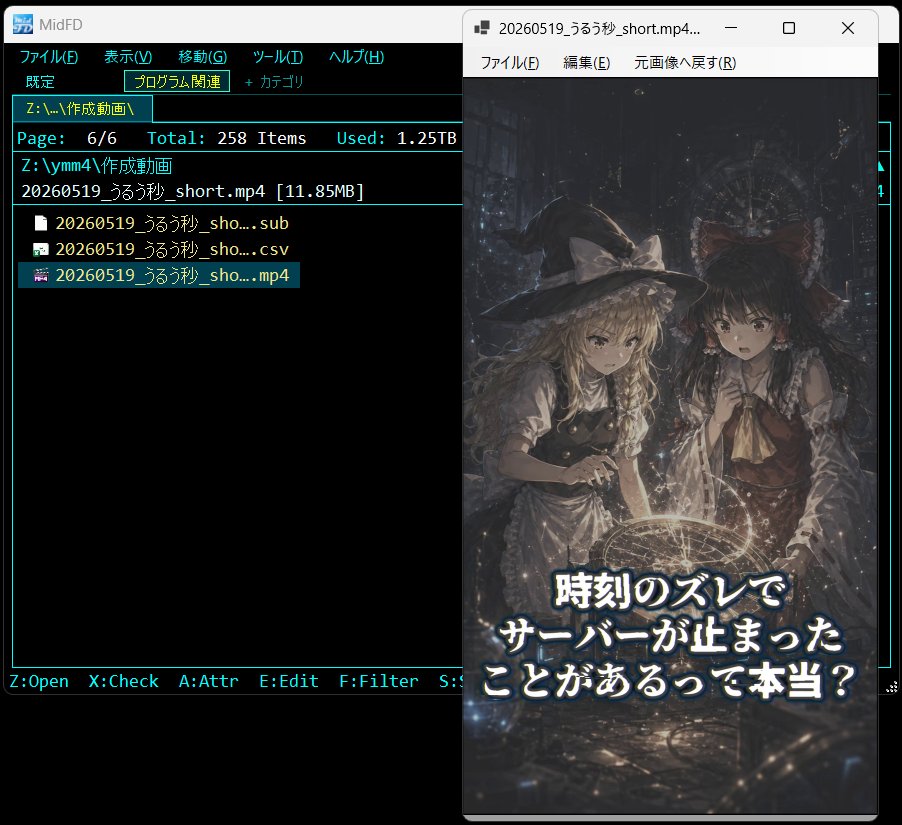
Task: Click the X:Check command
Action: [124, 681]
